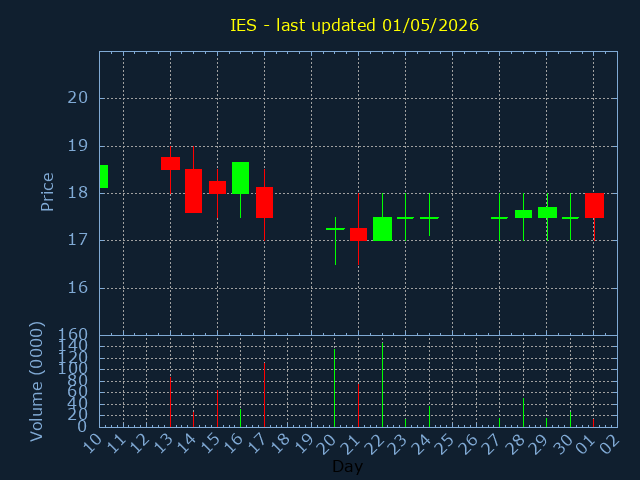Click volume axis value 0

point(82,427)
